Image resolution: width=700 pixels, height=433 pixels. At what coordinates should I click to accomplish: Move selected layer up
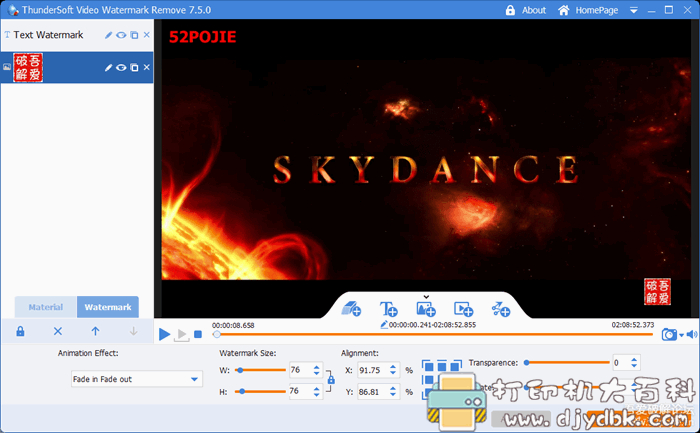95,331
